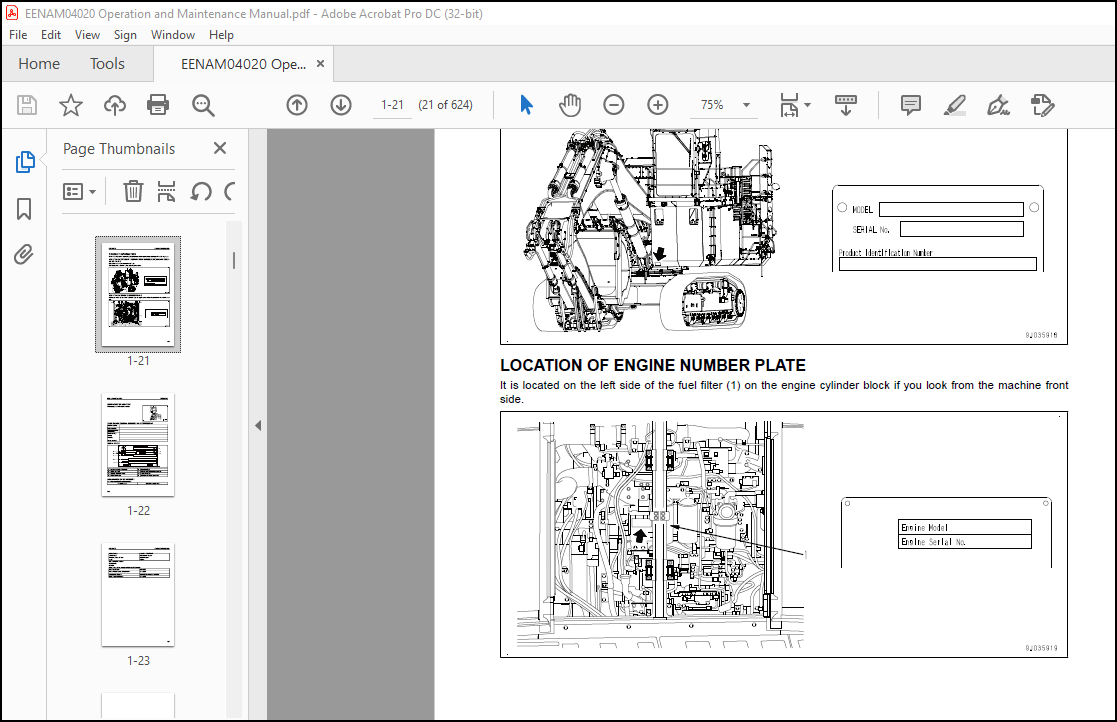
Task: Zoom in with the plus circle
Action: 658,105
